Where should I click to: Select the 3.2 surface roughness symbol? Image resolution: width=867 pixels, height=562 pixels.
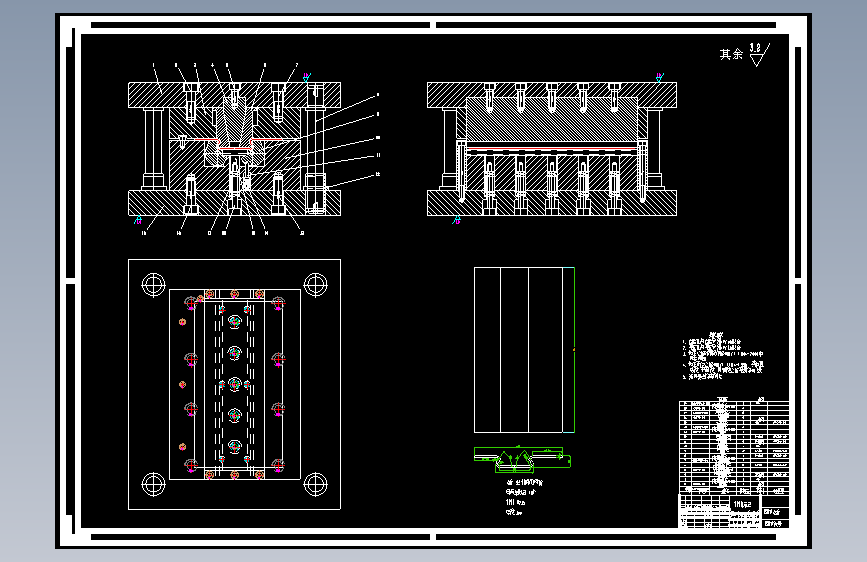(x=759, y=55)
